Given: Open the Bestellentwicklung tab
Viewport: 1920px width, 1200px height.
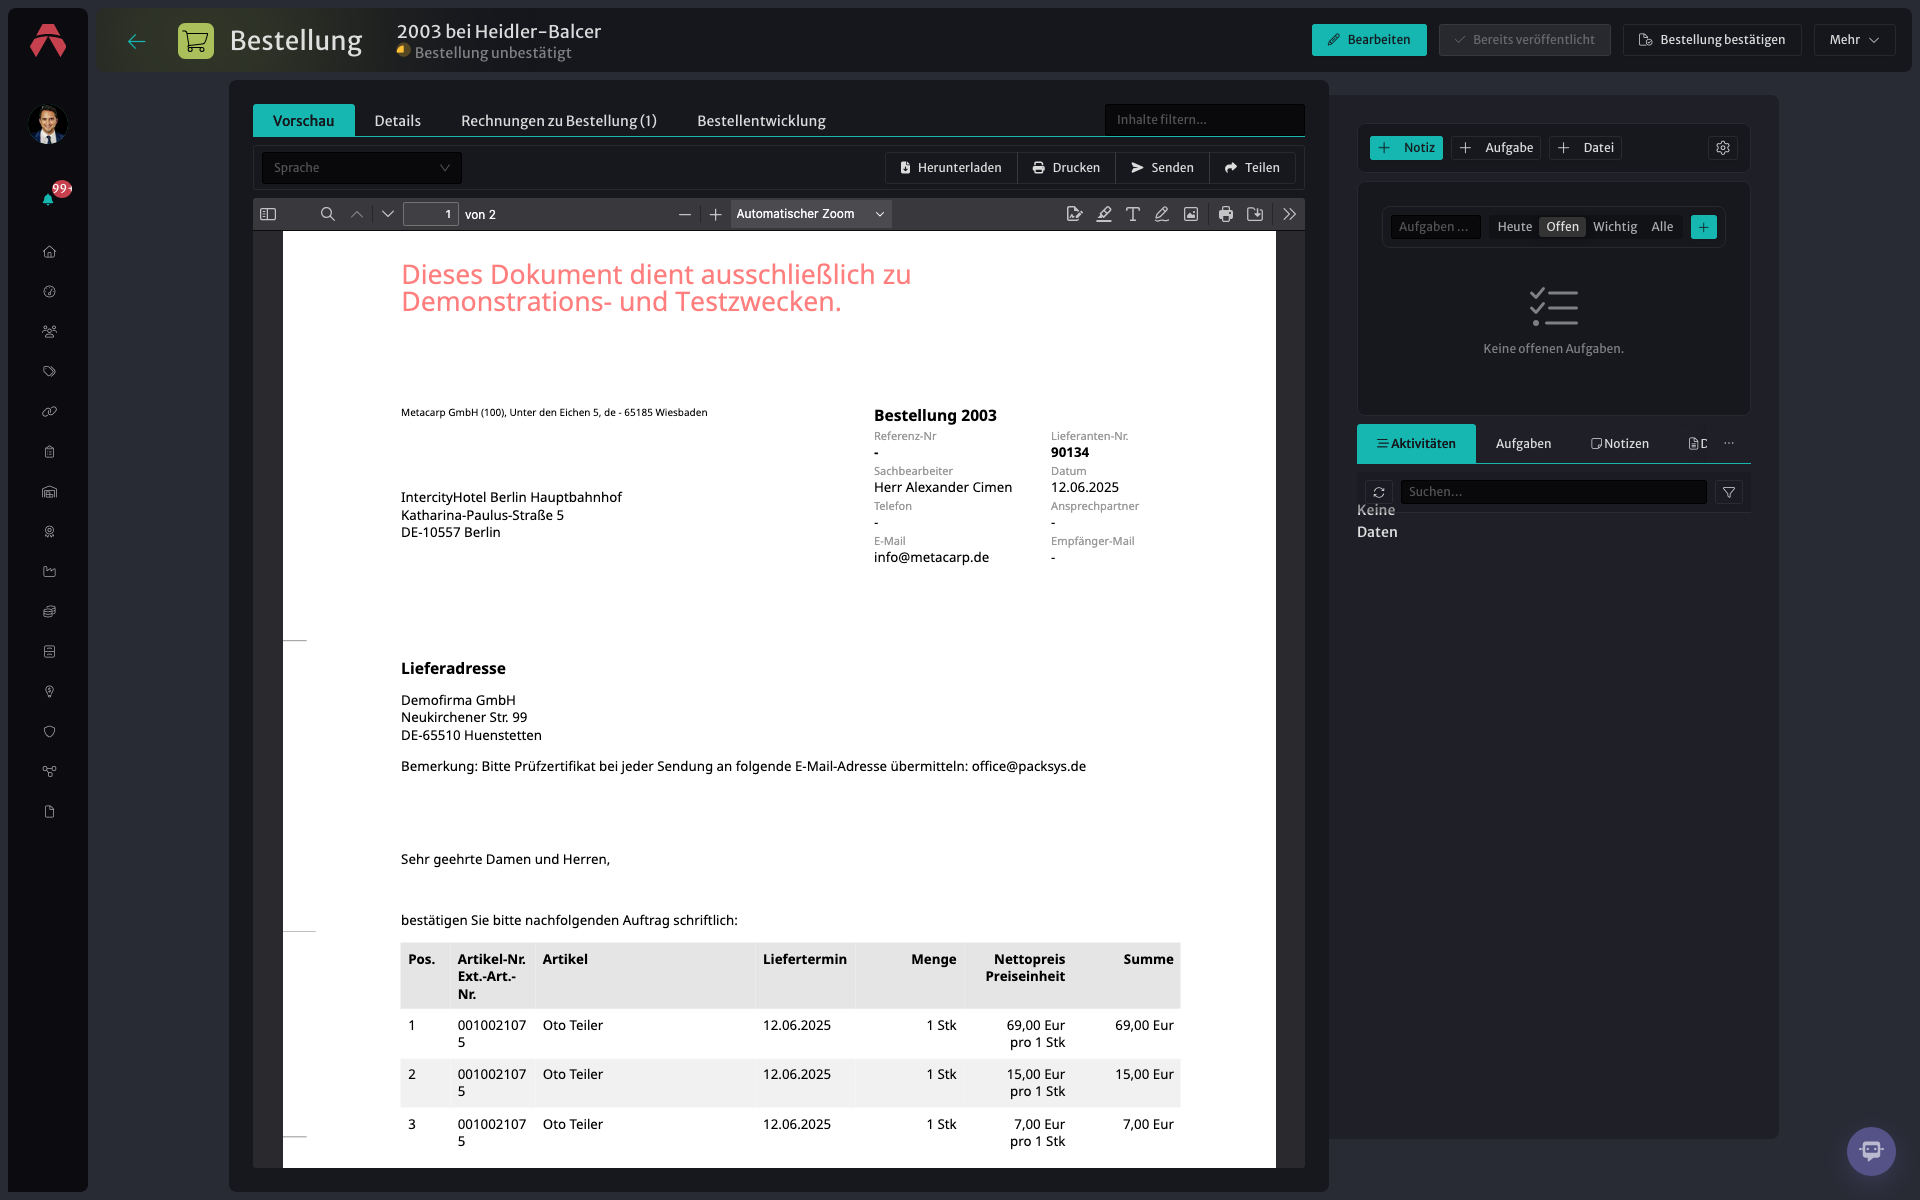Looking at the screenshot, I should pyautogui.click(x=761, y=121).
